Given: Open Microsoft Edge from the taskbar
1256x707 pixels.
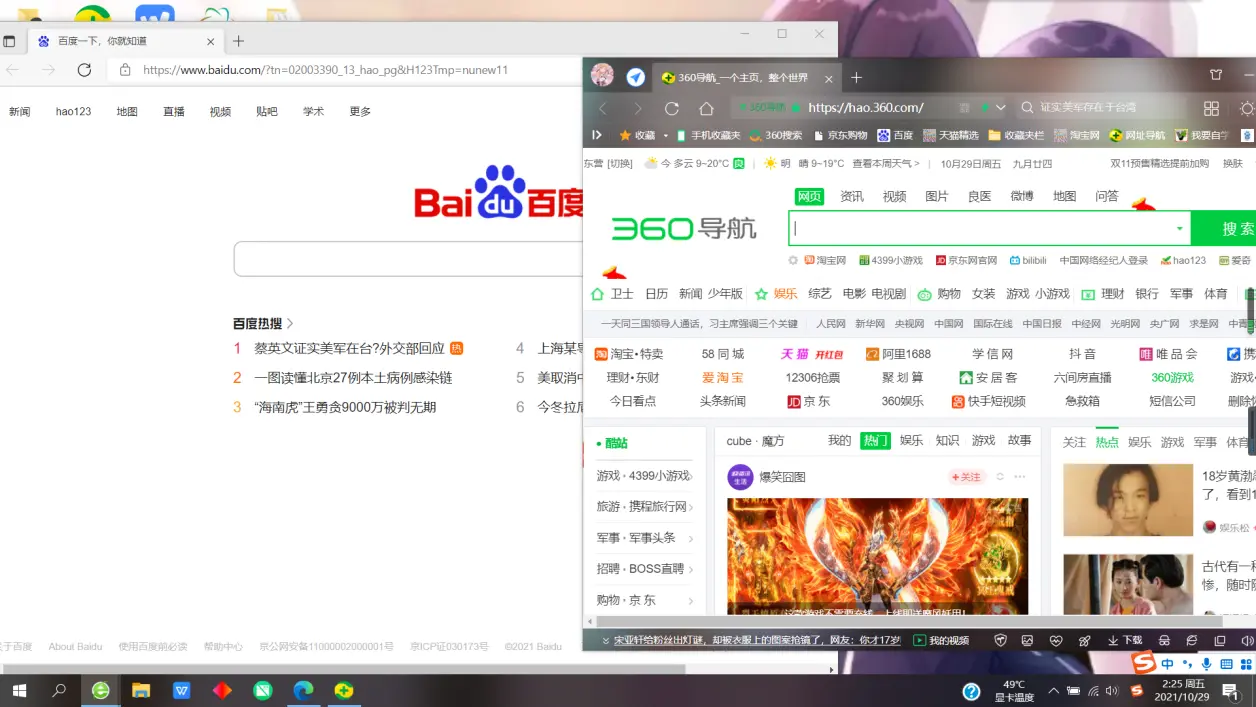Looking at the screenshot, I should point(303,690).
